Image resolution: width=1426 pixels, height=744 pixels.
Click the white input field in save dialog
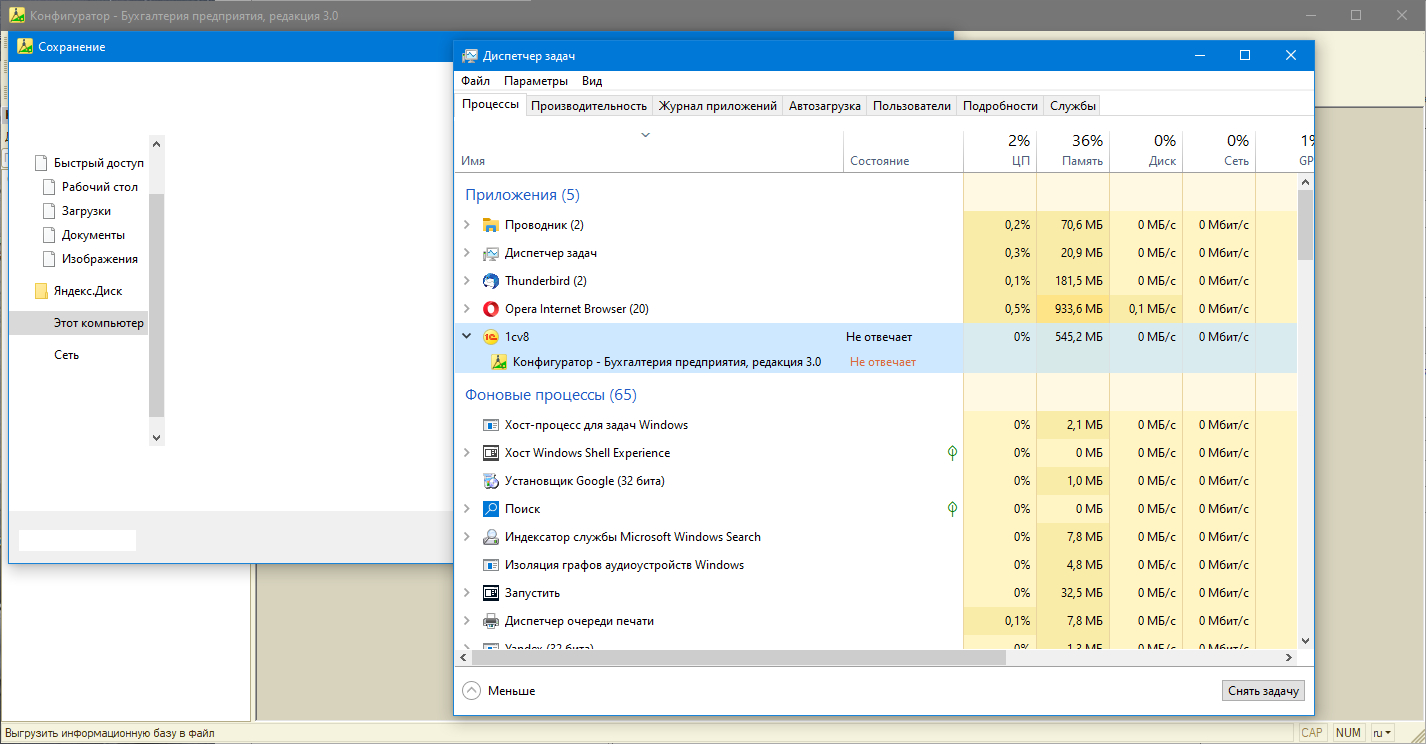pyautogui.click(x=77, y=540)
